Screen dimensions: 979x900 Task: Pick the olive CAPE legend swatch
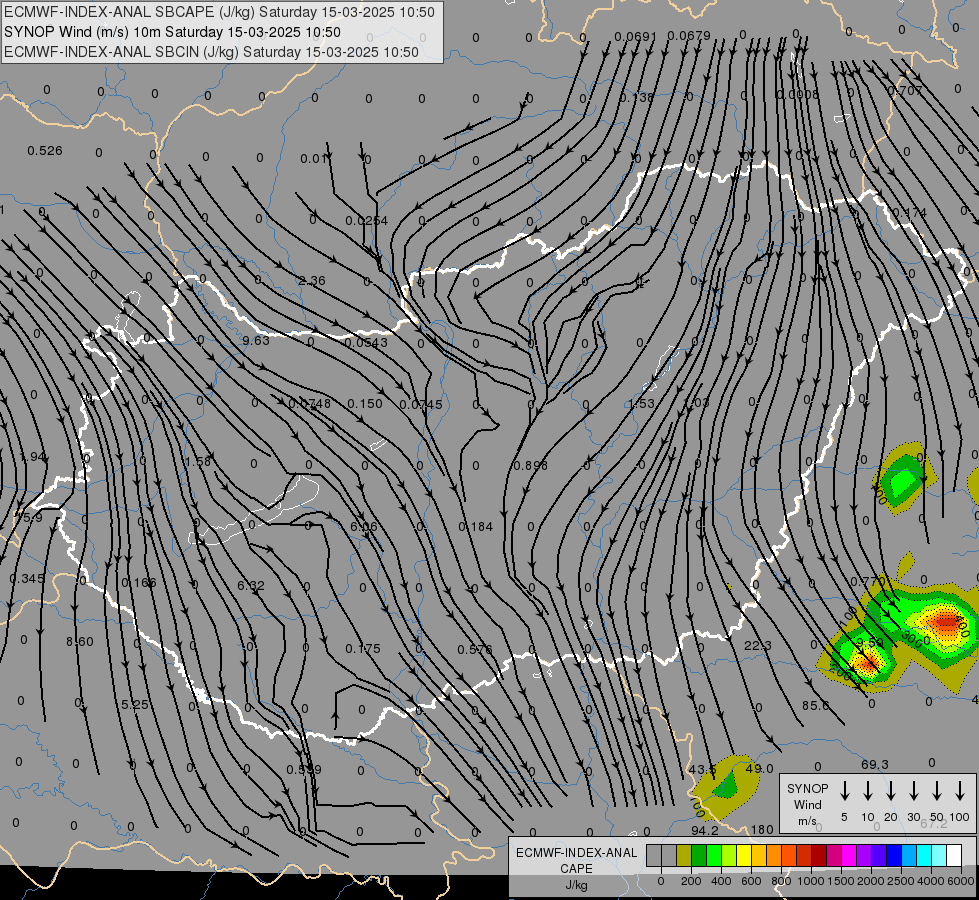click(684, 856)
